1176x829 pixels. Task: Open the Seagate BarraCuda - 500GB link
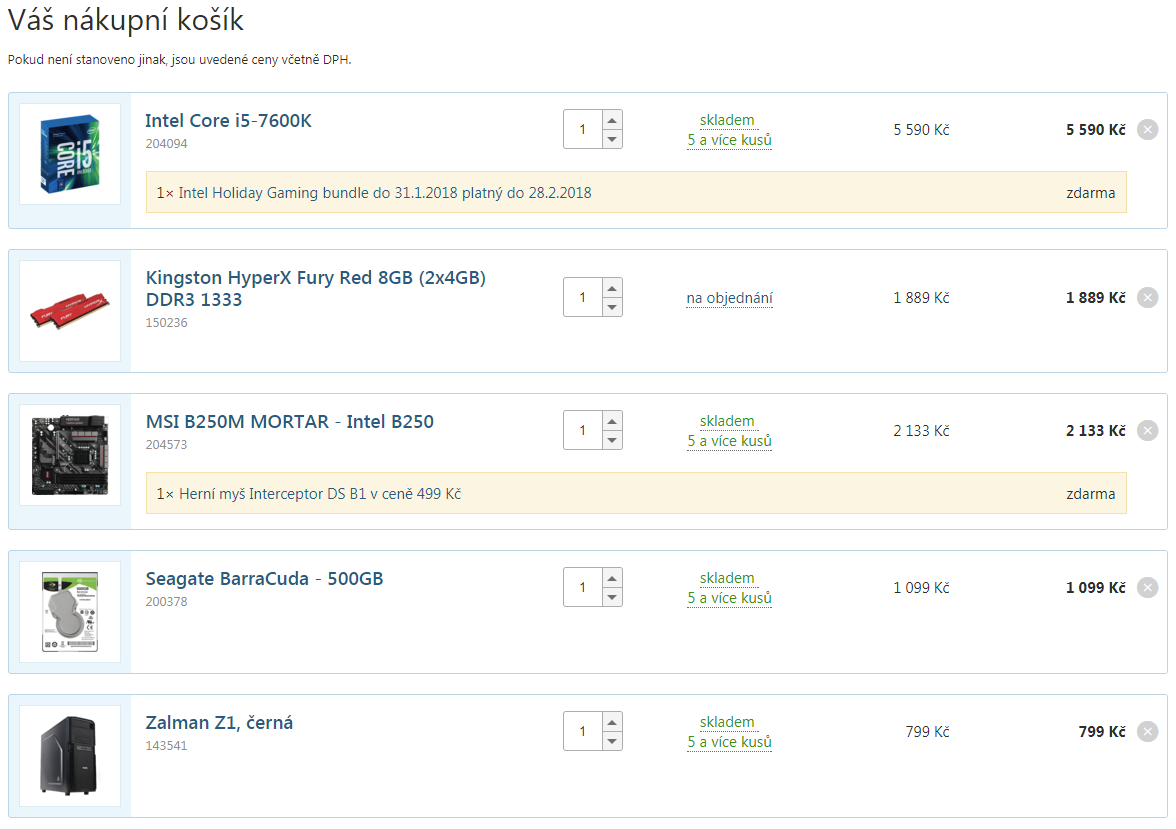point(264,579)
